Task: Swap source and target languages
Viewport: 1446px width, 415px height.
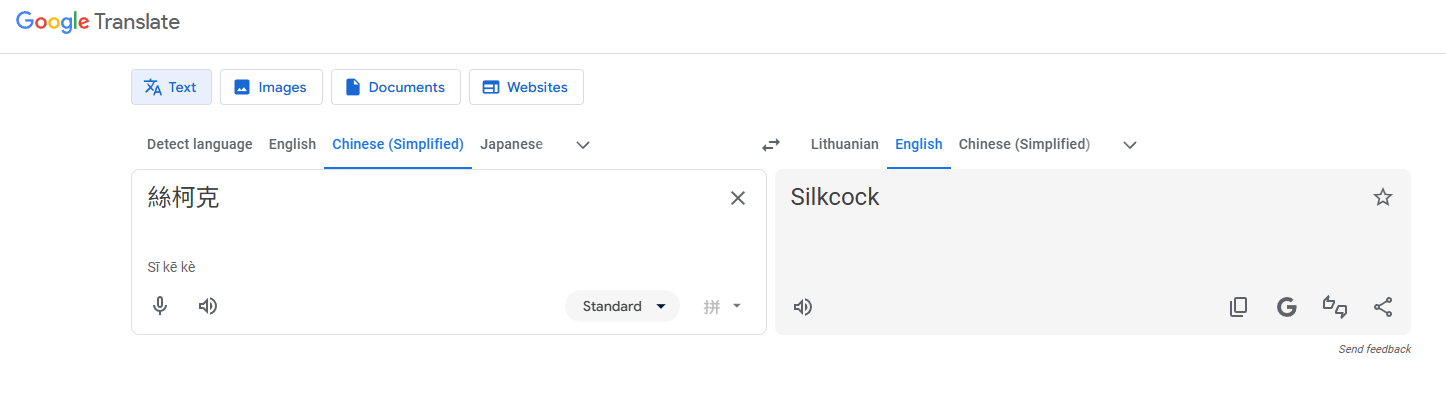Action: tap(770, 144)
